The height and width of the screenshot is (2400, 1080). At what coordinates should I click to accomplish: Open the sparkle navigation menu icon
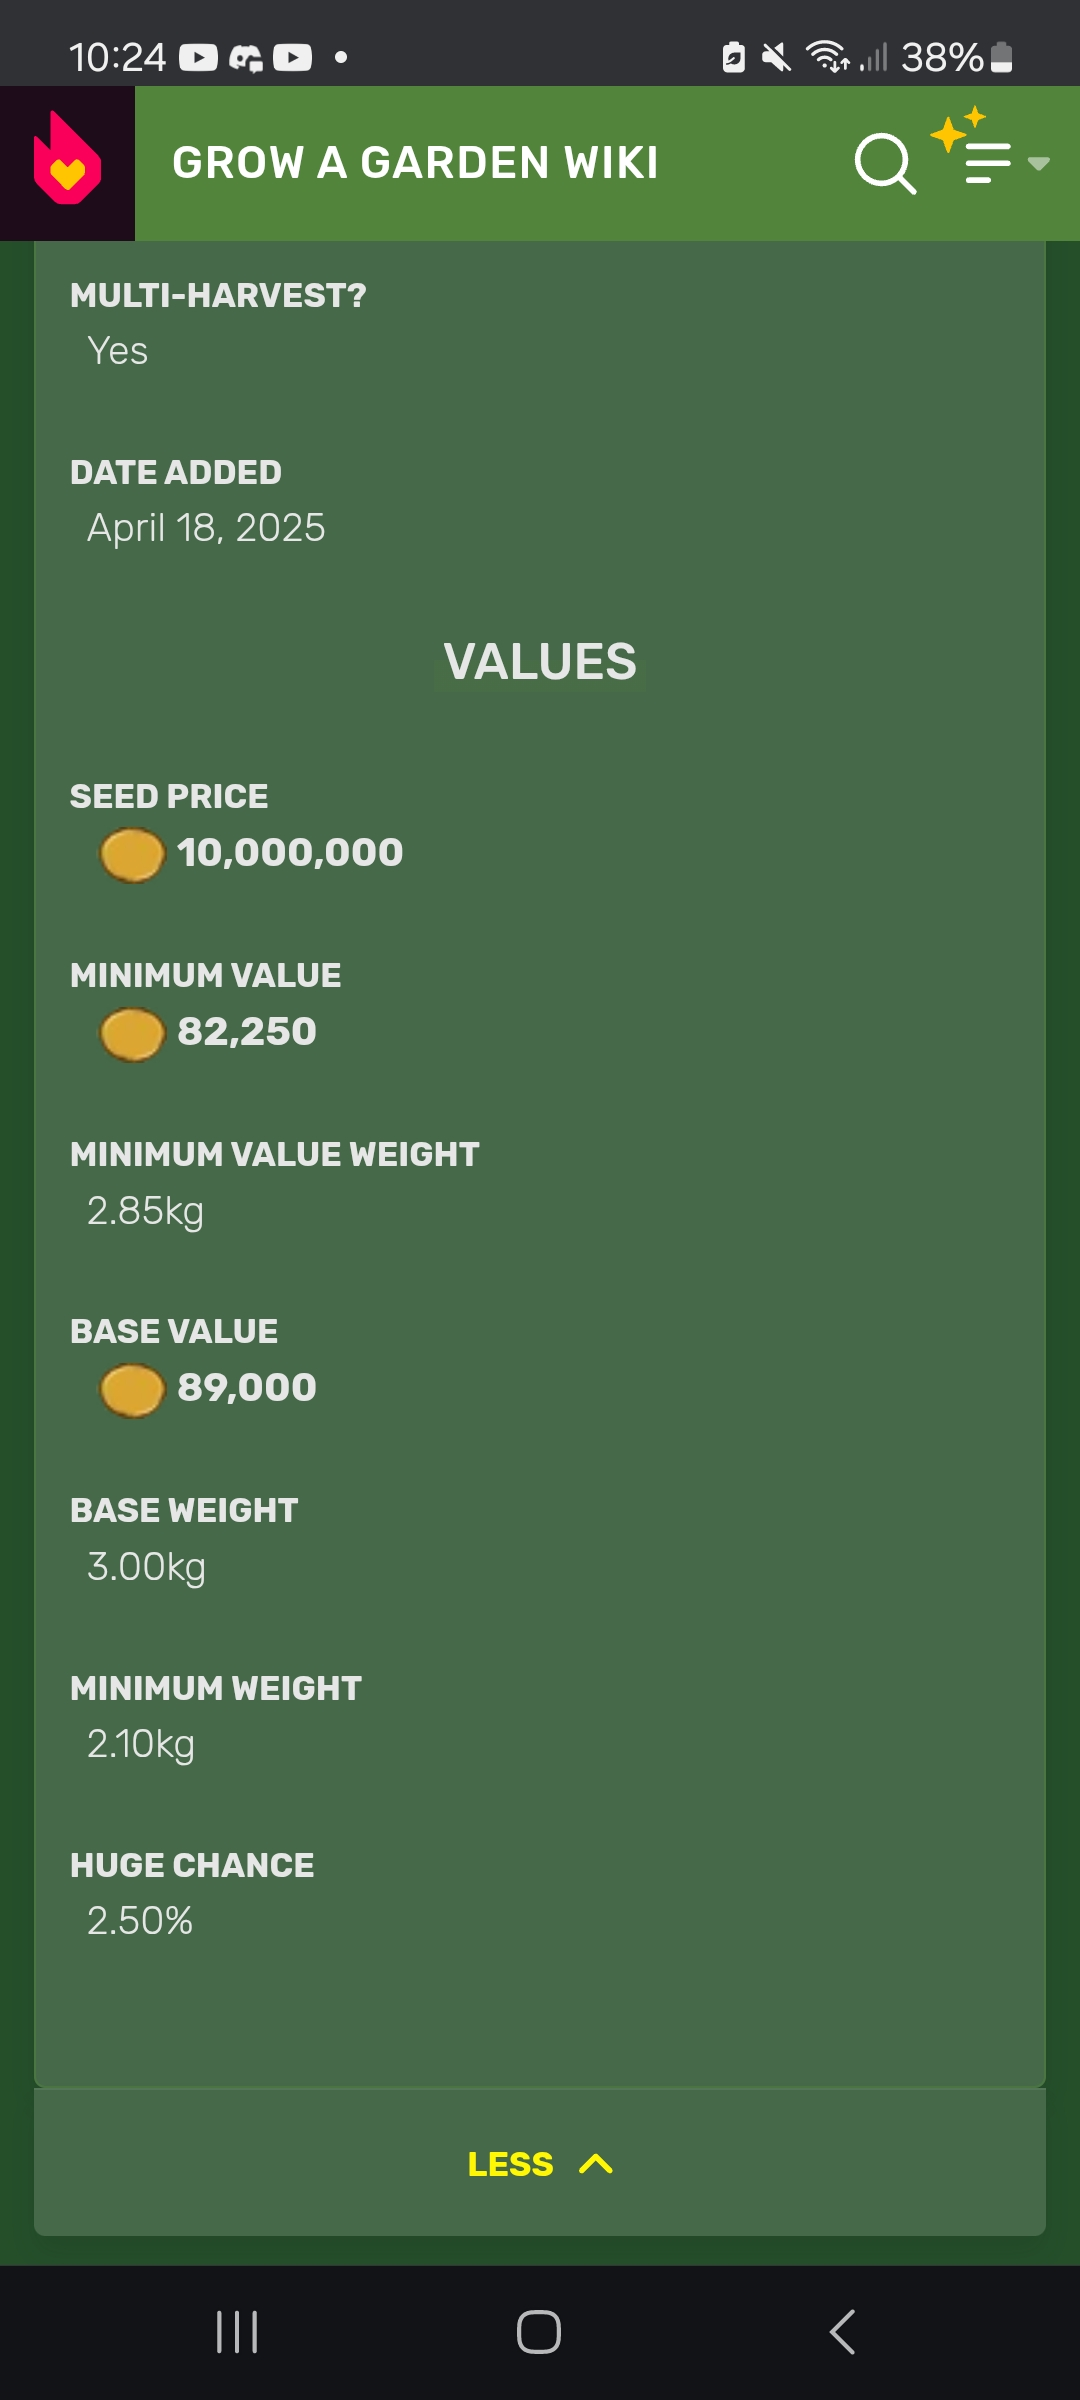click(972, 148)
